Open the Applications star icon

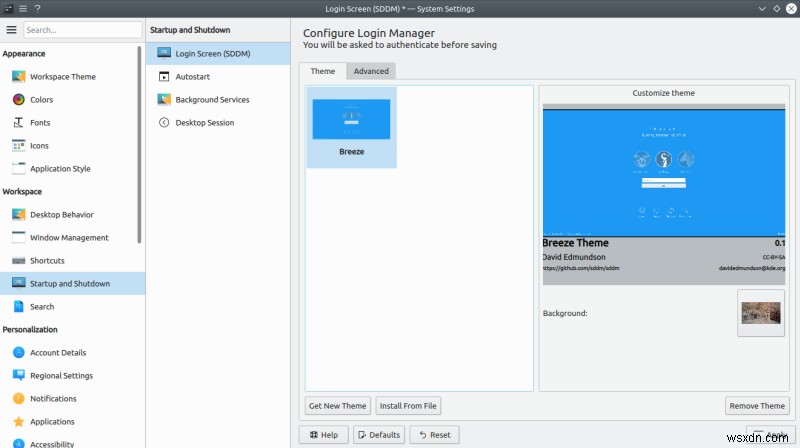coord(19,421)
